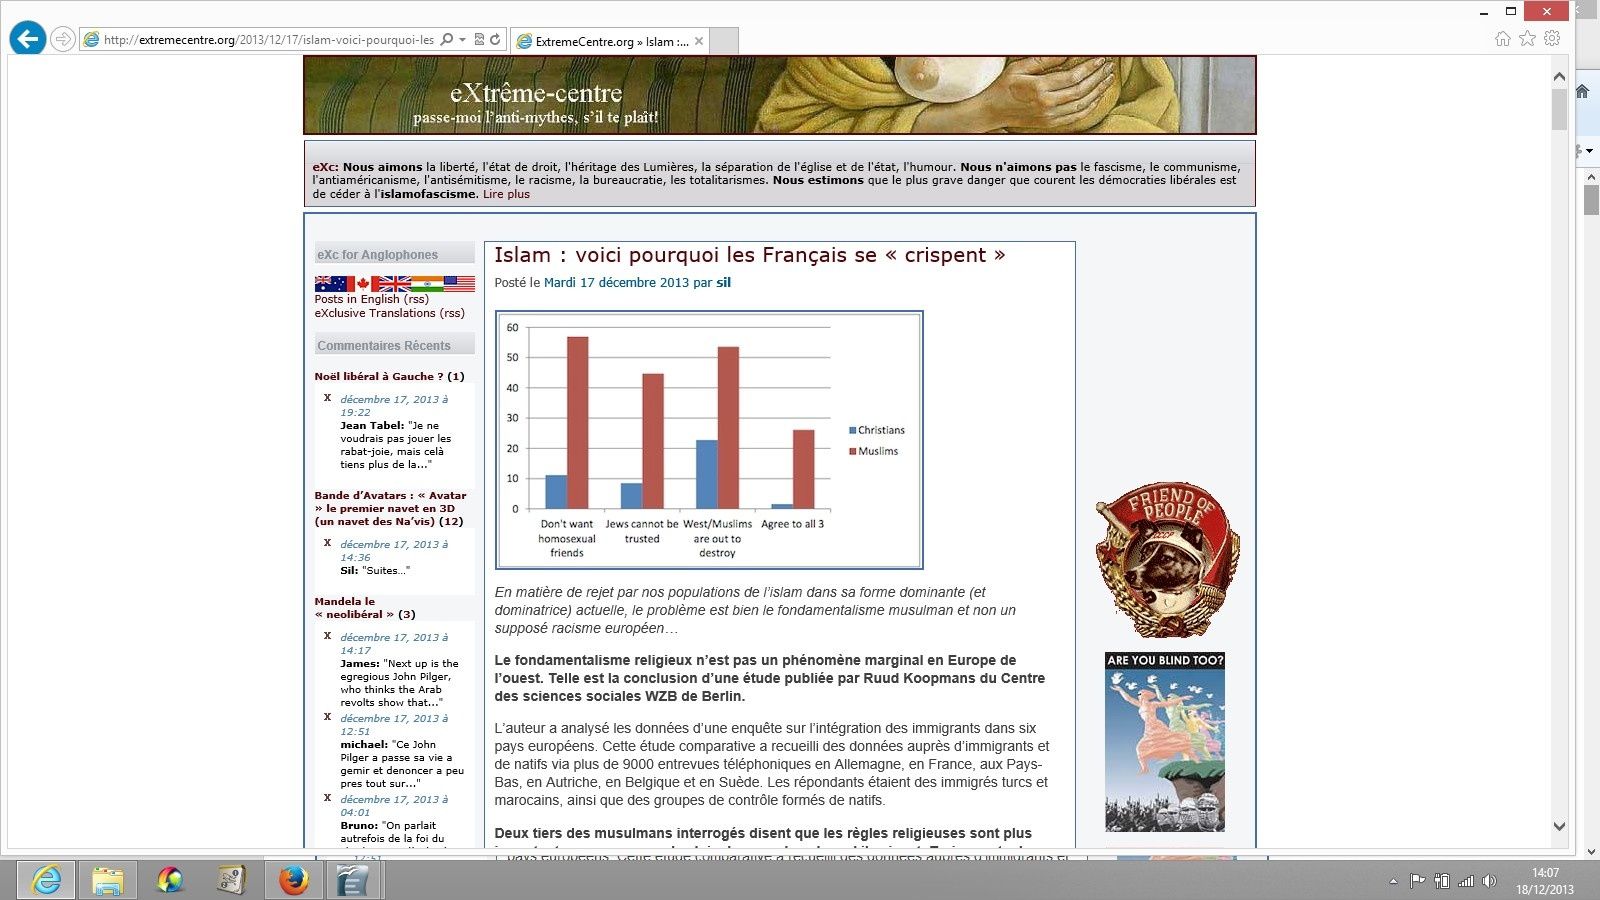This screenshot has height=900, width=1600.
Task: Click the X marker beside Jean Tabel comment
Action: click(327, 398)
